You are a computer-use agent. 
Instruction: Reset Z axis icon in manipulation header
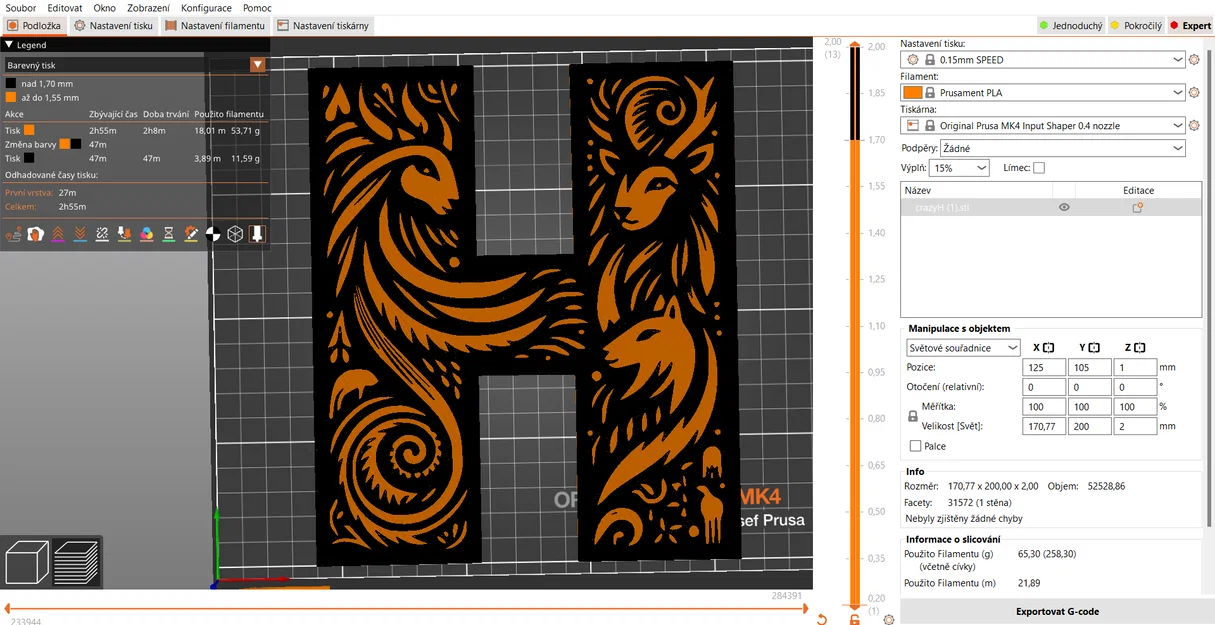click(x=1139, y=348)
